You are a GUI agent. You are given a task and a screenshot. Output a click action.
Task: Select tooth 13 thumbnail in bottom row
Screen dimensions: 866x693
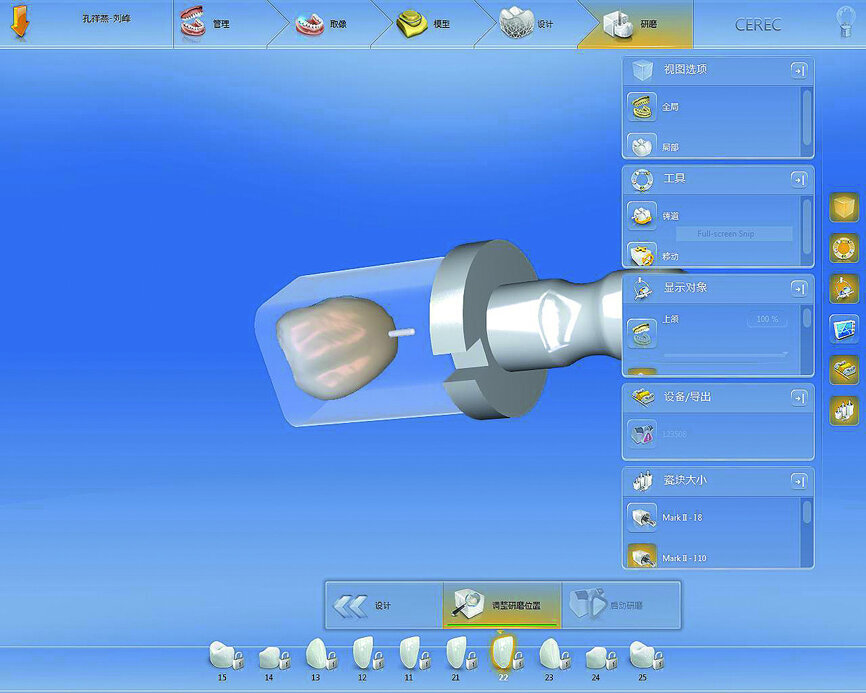pos(316,655)
